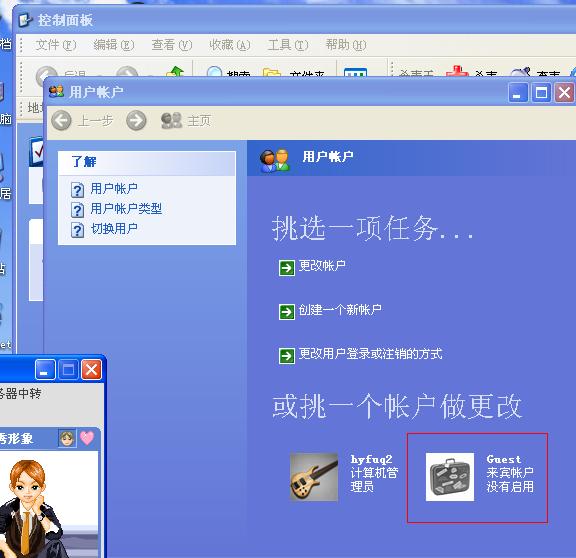Select the Guest suitcase account picture
This screenshot has height=558, width=576.
450,477
